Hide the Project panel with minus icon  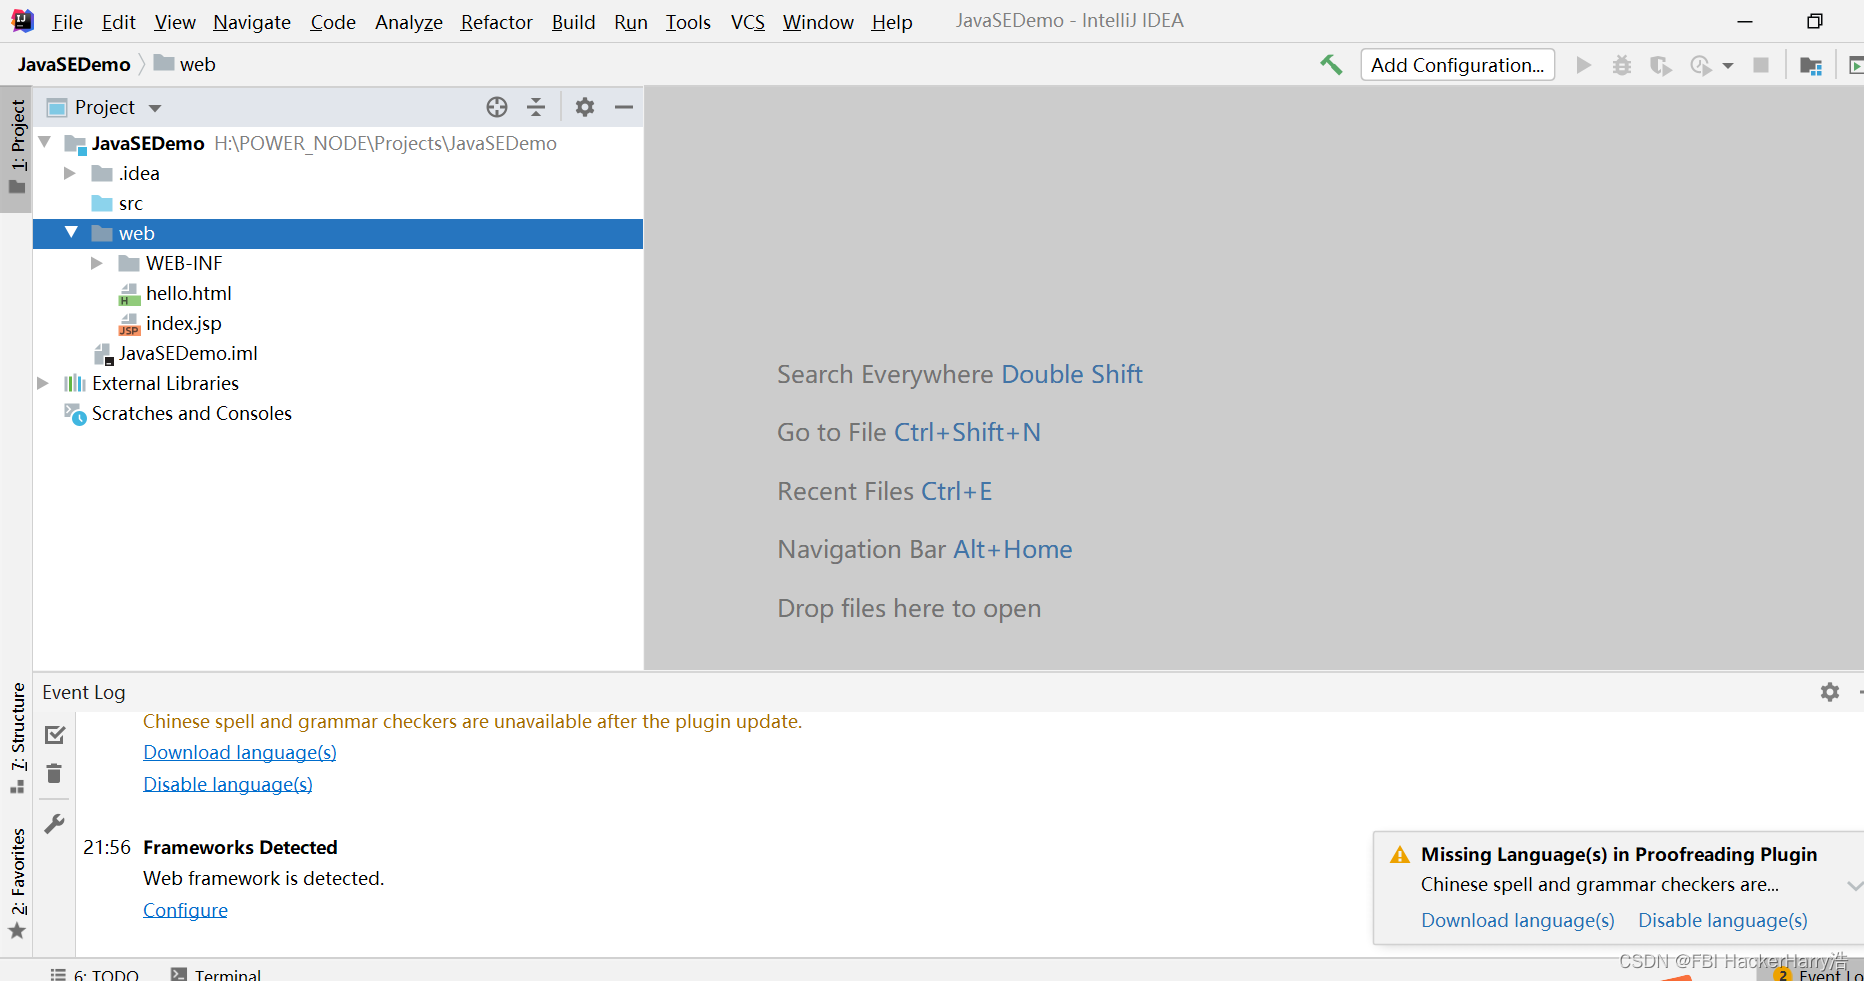624,107
